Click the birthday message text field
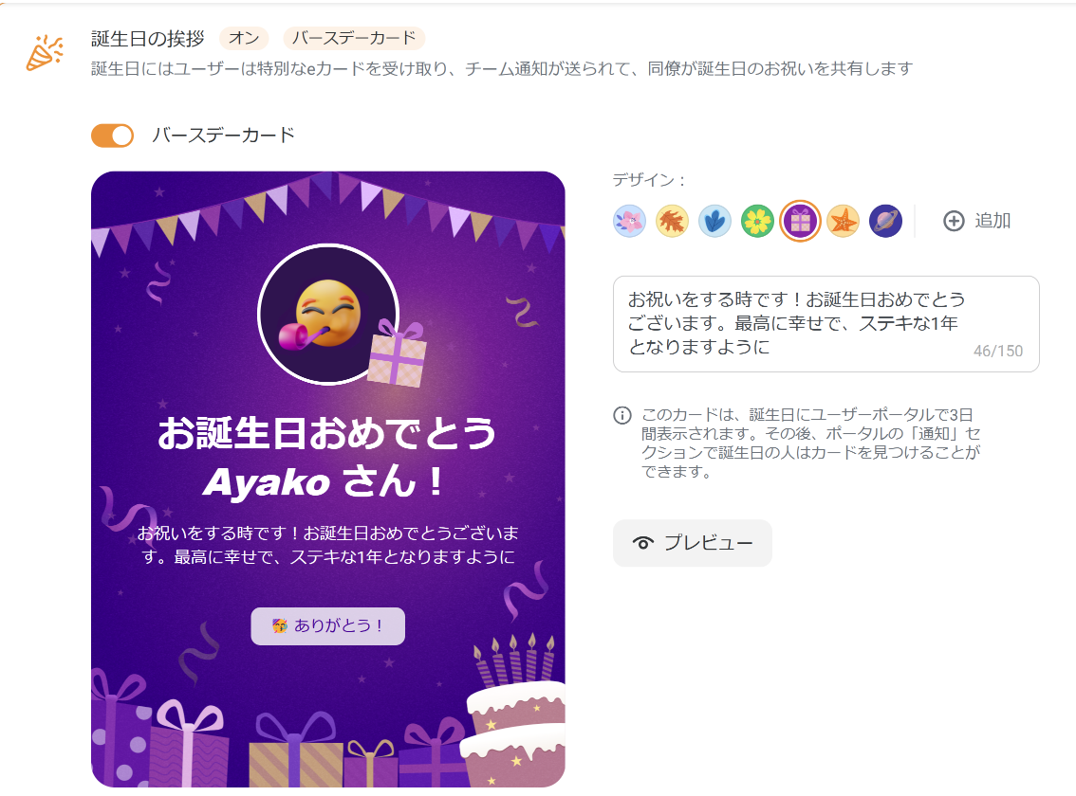Viewport: 1076px width, 796px height. (826, 324)
